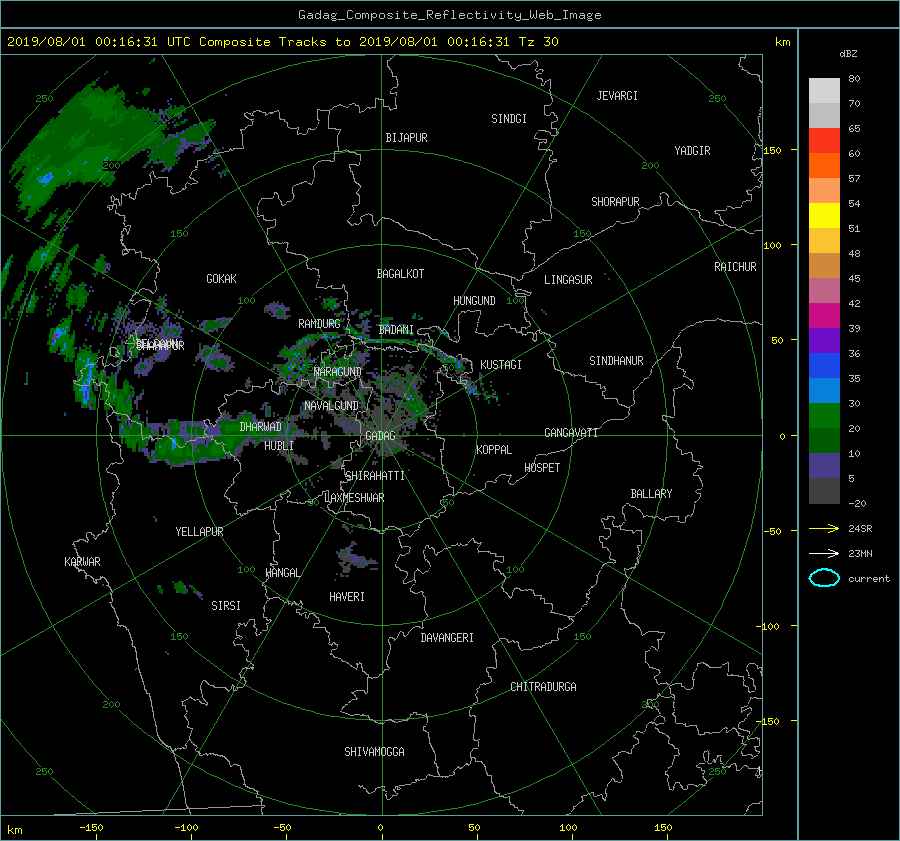Select the CHITRADURGA city label

point(543,687)
